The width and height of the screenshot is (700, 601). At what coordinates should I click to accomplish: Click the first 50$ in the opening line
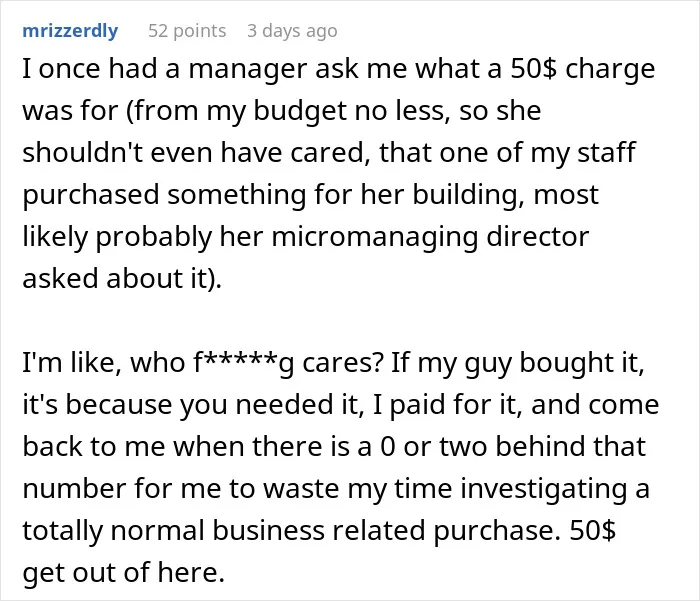click(x=533, y=69)
